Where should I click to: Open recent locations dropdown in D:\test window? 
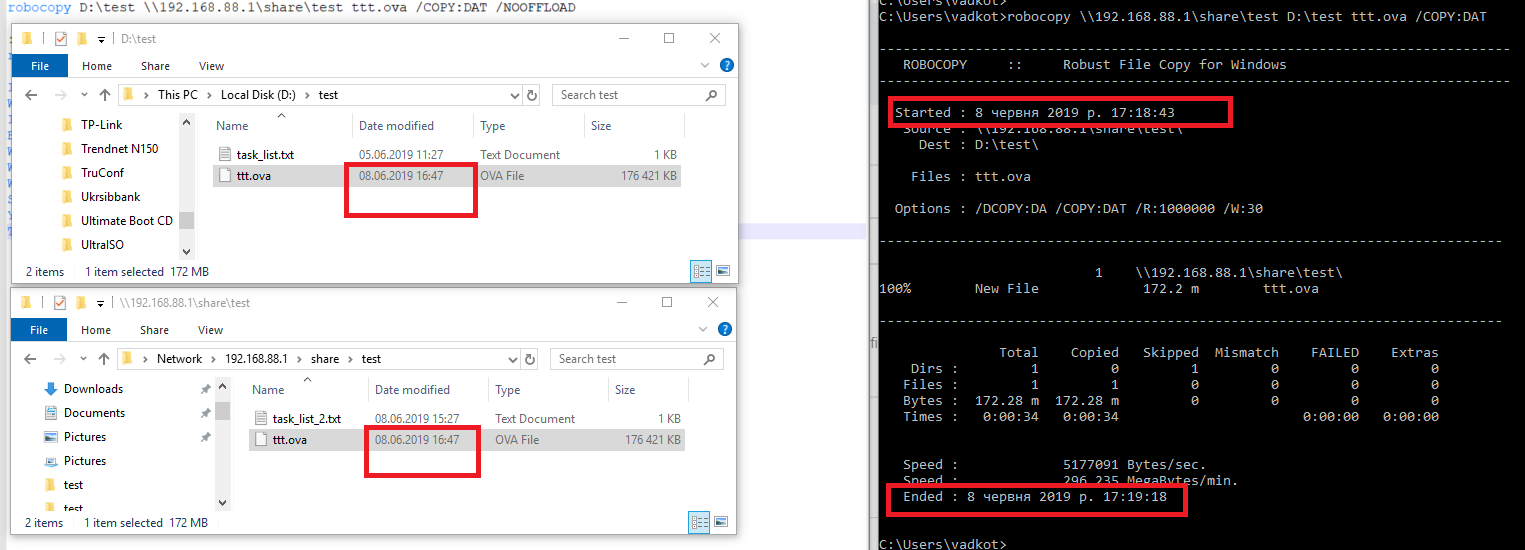82,95
